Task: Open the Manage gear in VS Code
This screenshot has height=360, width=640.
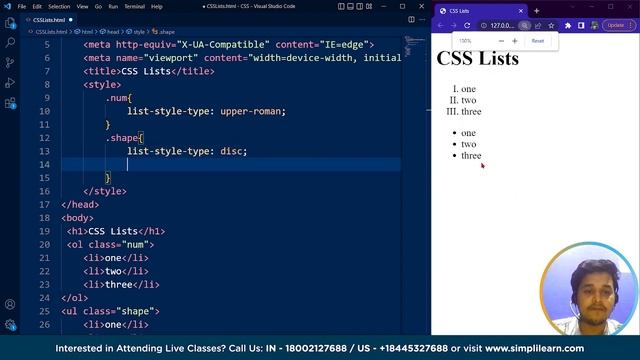Action: [10, 324]
